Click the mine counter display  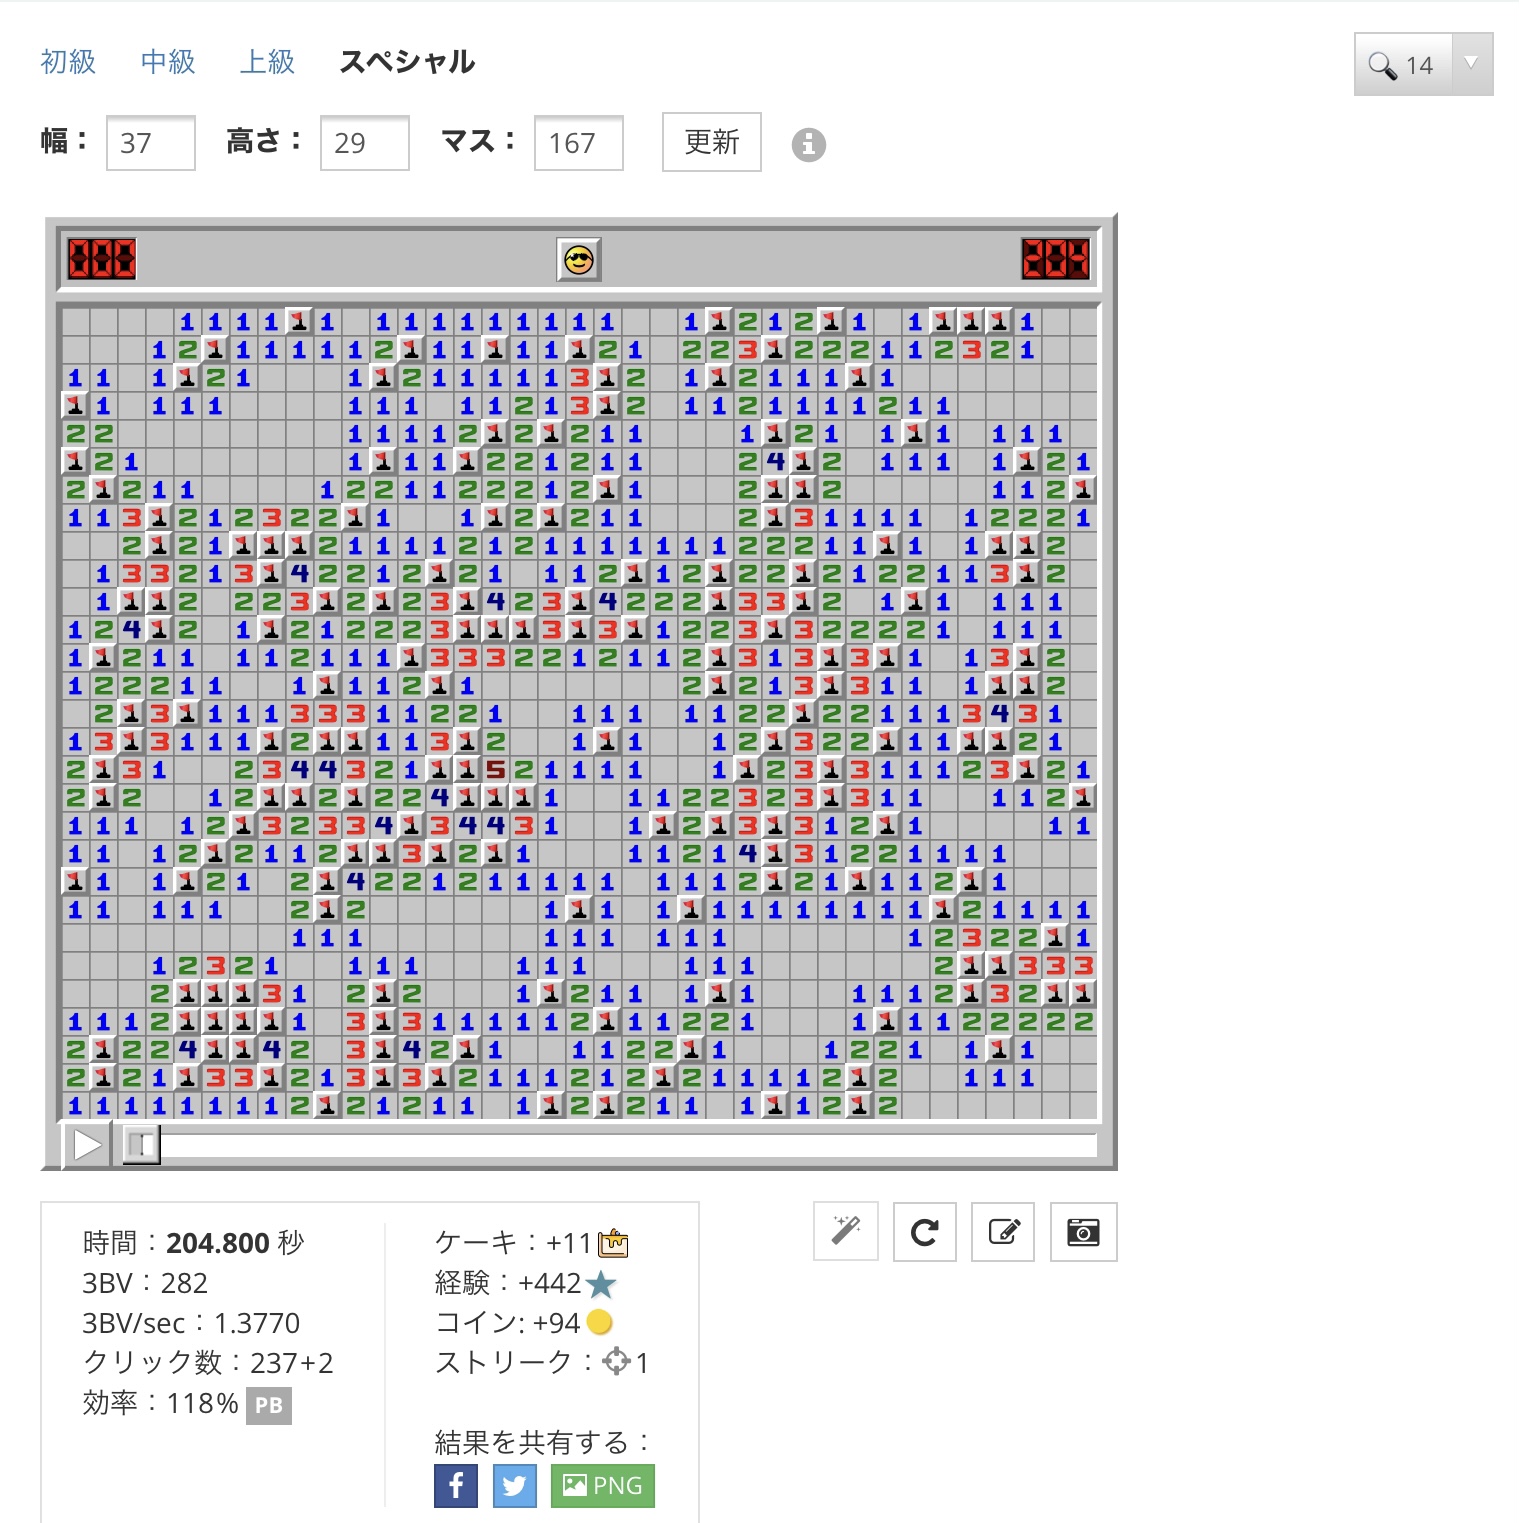pos(102,259)
